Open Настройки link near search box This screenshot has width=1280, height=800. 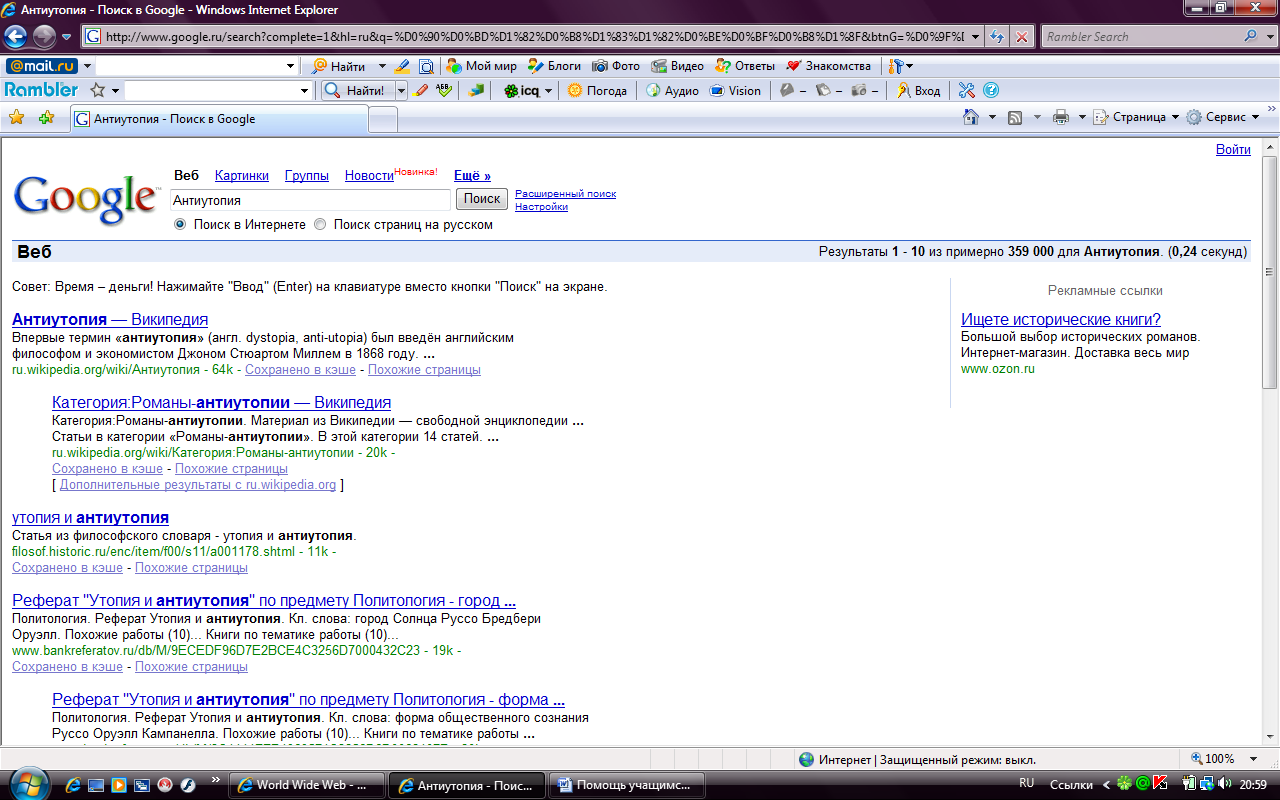point(541,207)
